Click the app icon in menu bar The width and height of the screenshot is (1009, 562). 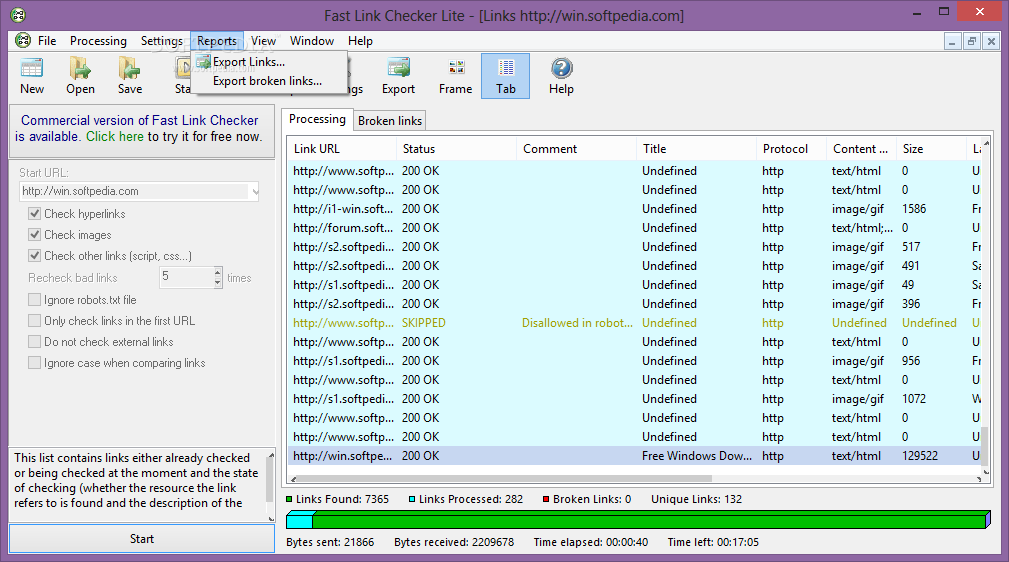23,41
